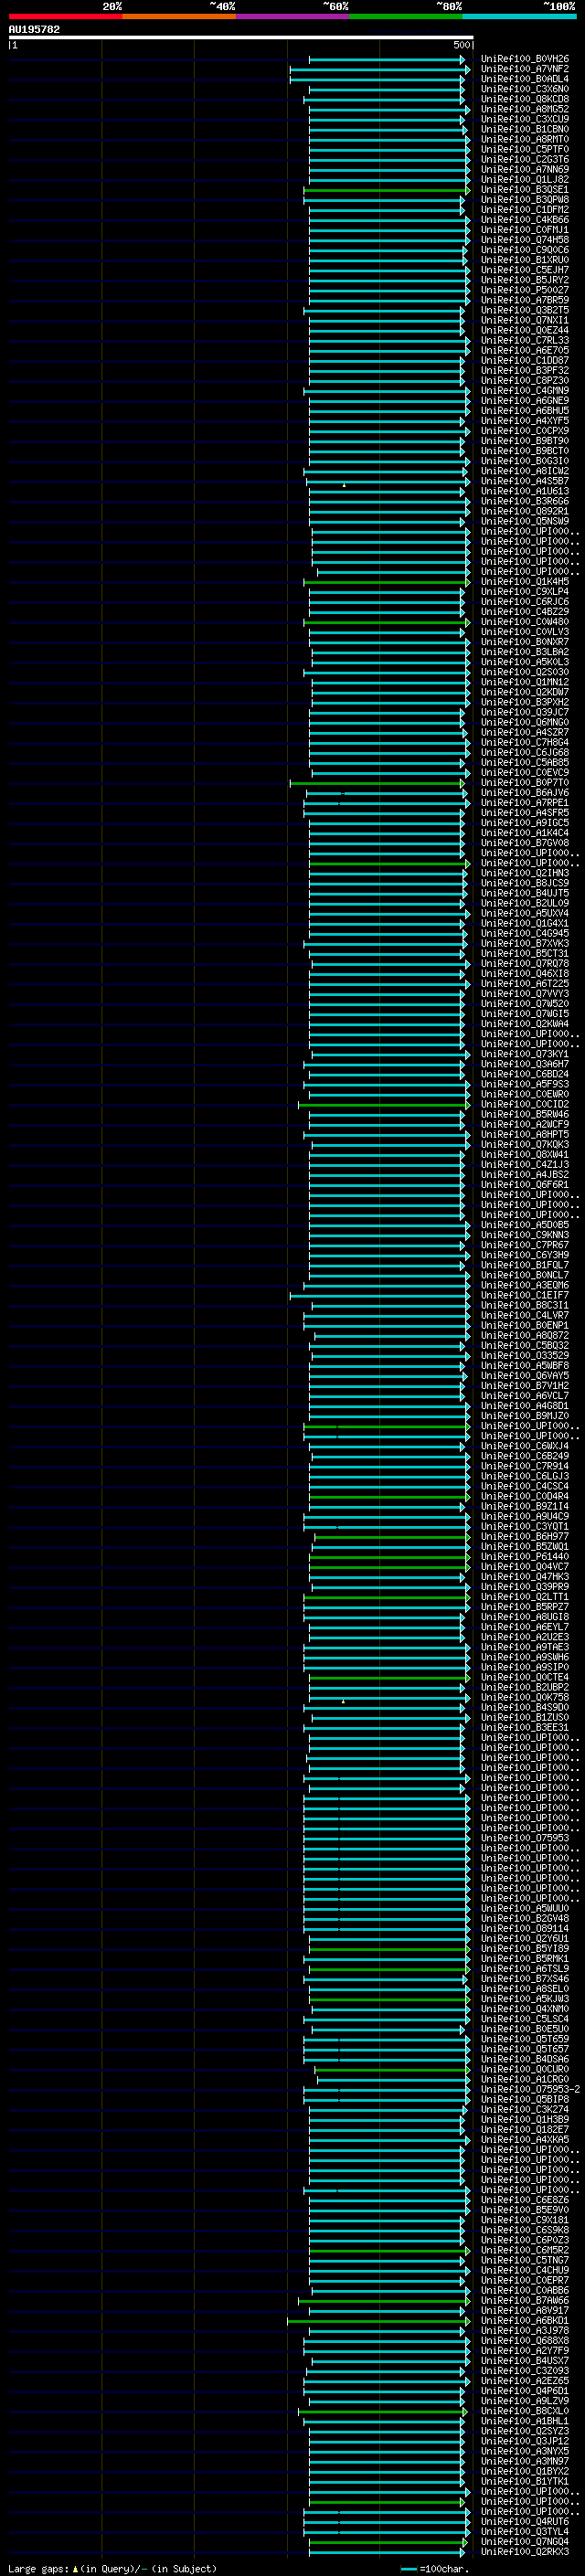Viewport: 585px width, 2576px height.
Task: Click the red ~20% legend color segment
Action: point(65,16)
